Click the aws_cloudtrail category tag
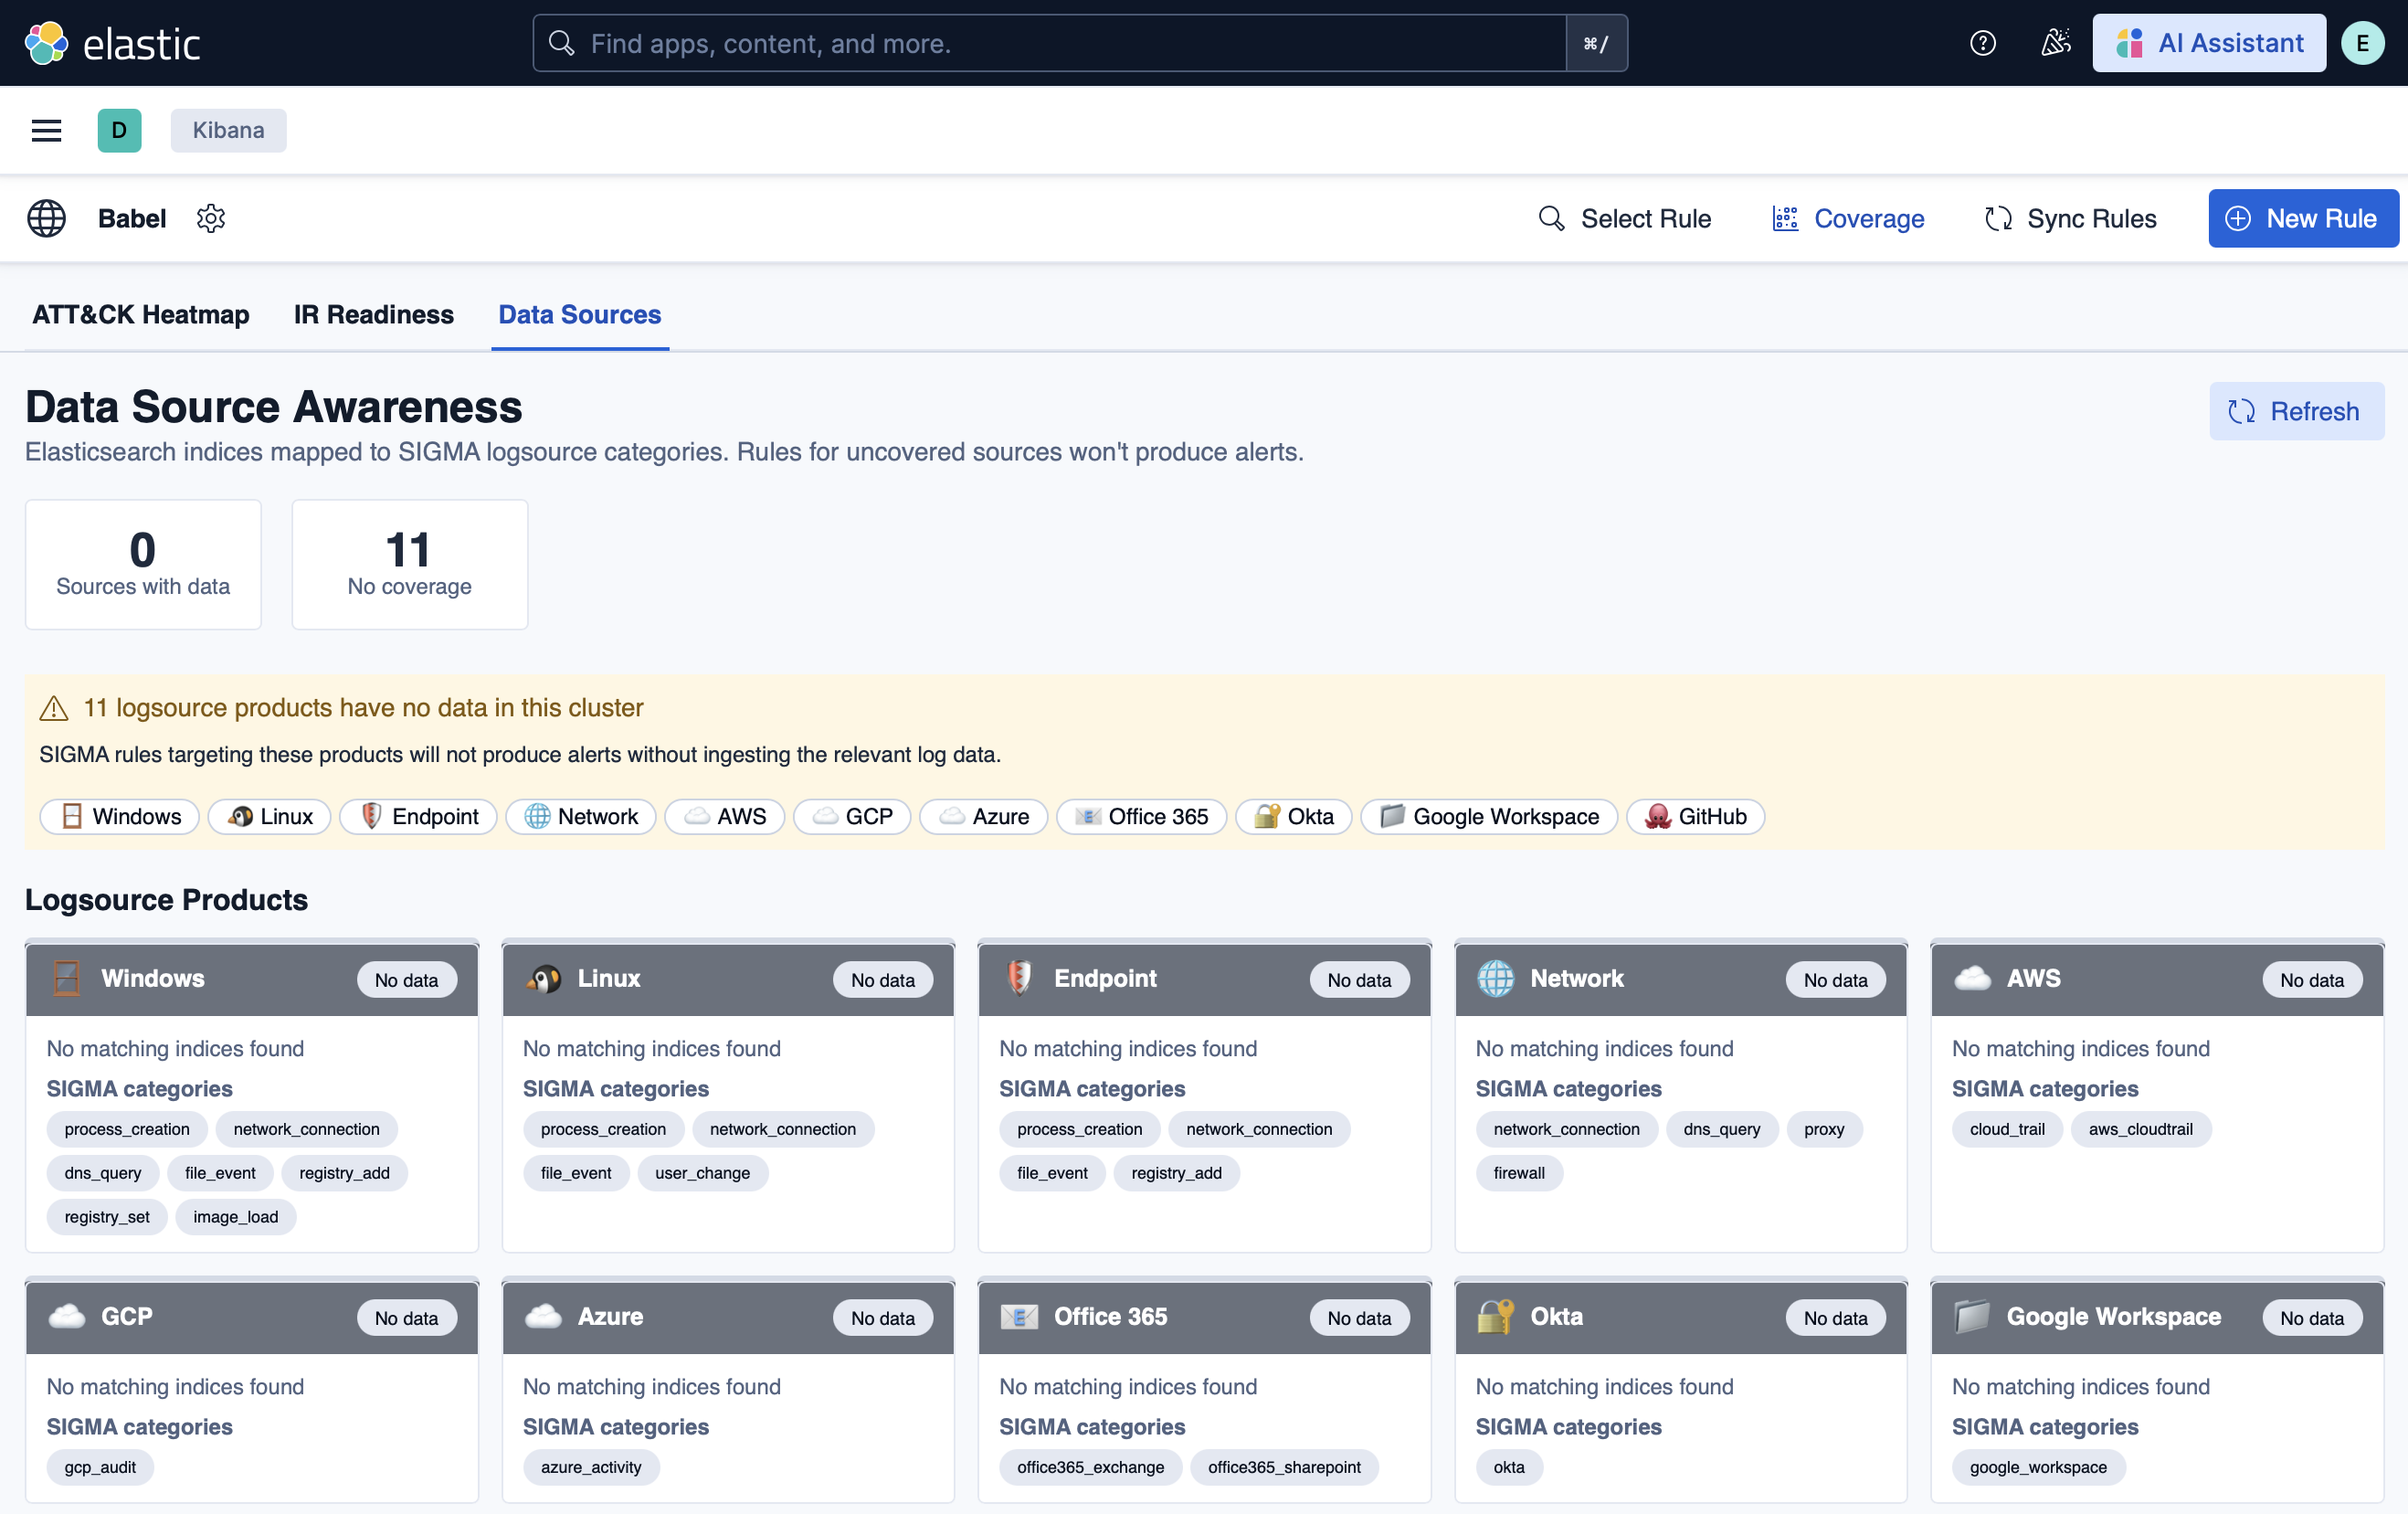Screen dimensions: 2408x1514 [x=2141, y=1128]
